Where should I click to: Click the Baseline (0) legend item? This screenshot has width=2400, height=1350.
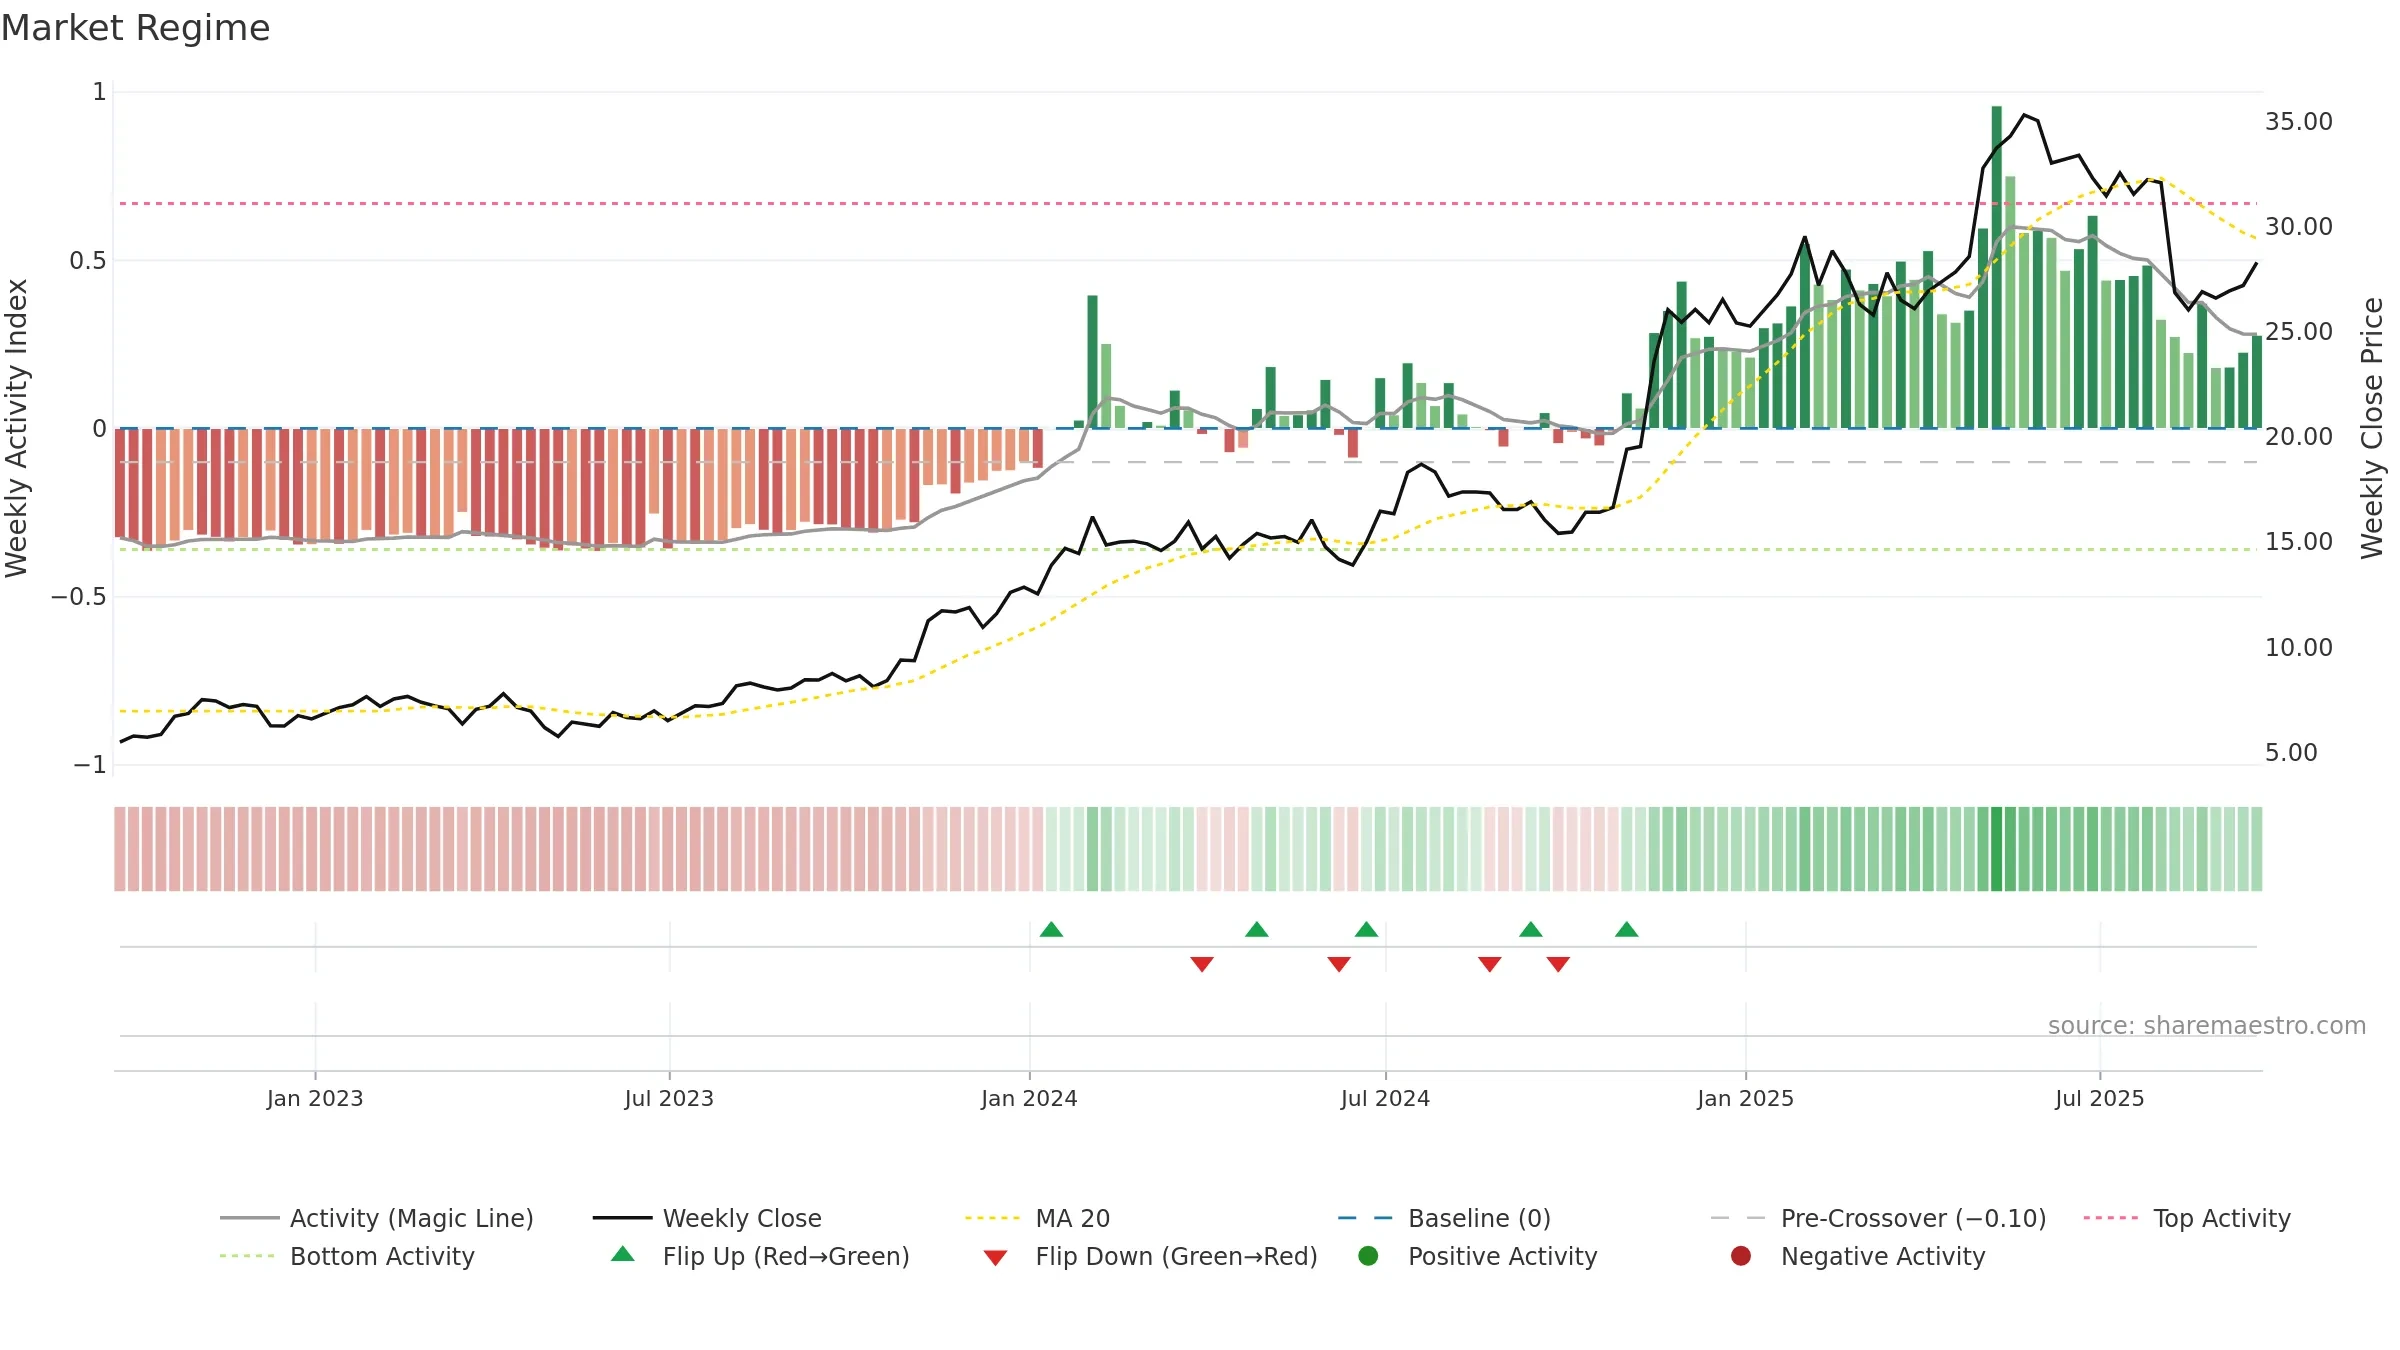click(1444, 1218)
